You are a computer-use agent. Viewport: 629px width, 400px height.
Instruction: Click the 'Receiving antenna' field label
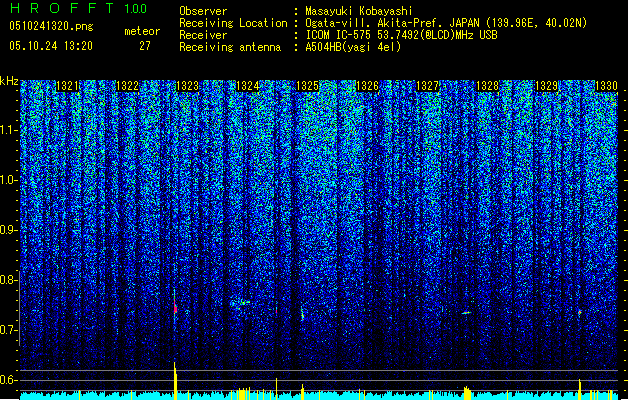coord(230,47)
